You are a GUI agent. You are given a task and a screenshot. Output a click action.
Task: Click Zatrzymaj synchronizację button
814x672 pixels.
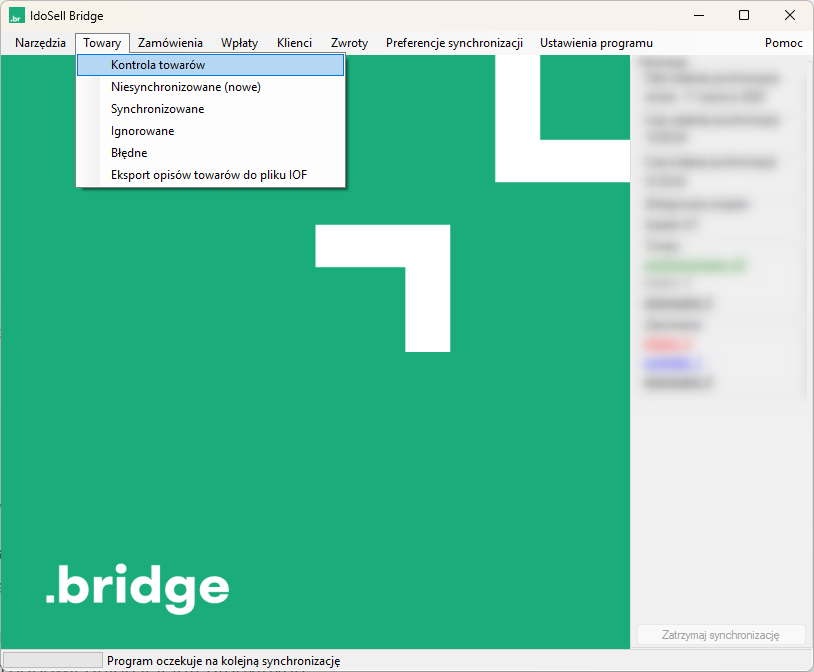(x=721, y=635)
